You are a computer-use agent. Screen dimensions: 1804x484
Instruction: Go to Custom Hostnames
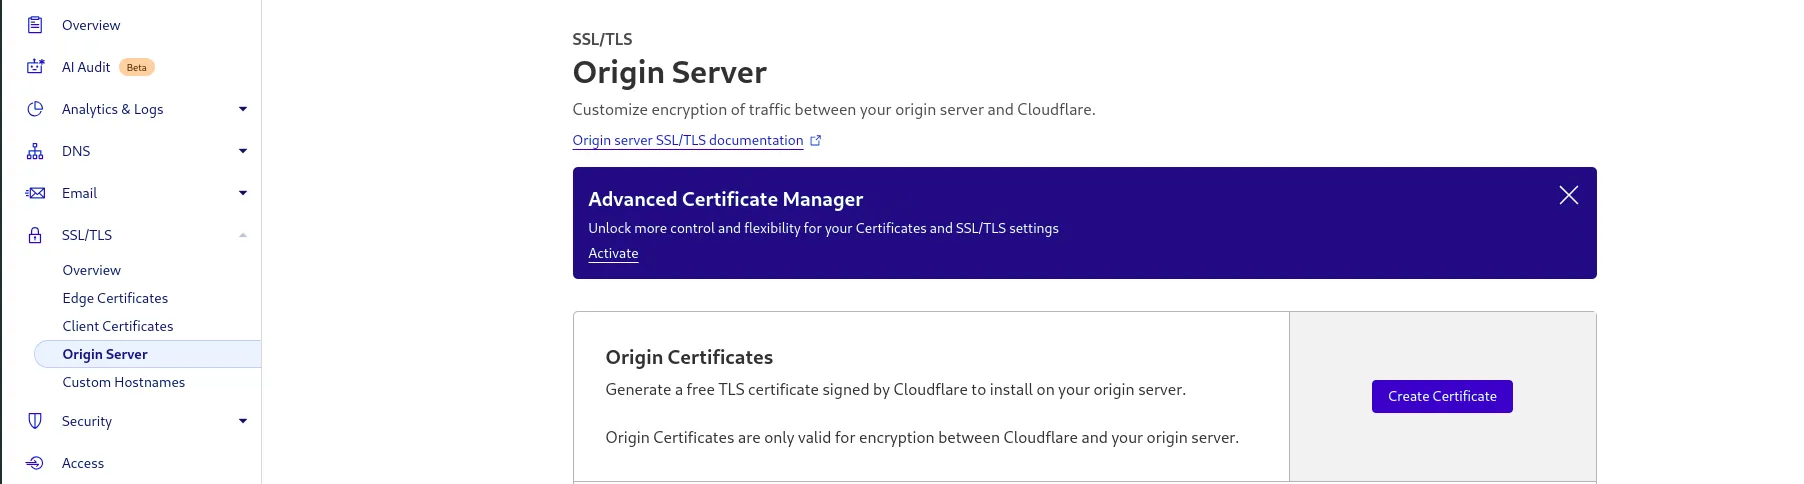(124, 382)
